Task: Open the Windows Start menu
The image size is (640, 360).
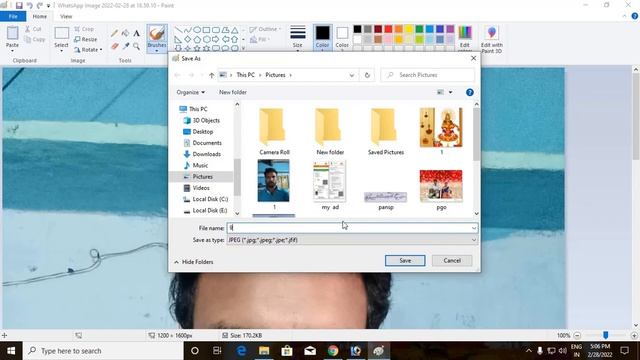Action: point(11,351)
